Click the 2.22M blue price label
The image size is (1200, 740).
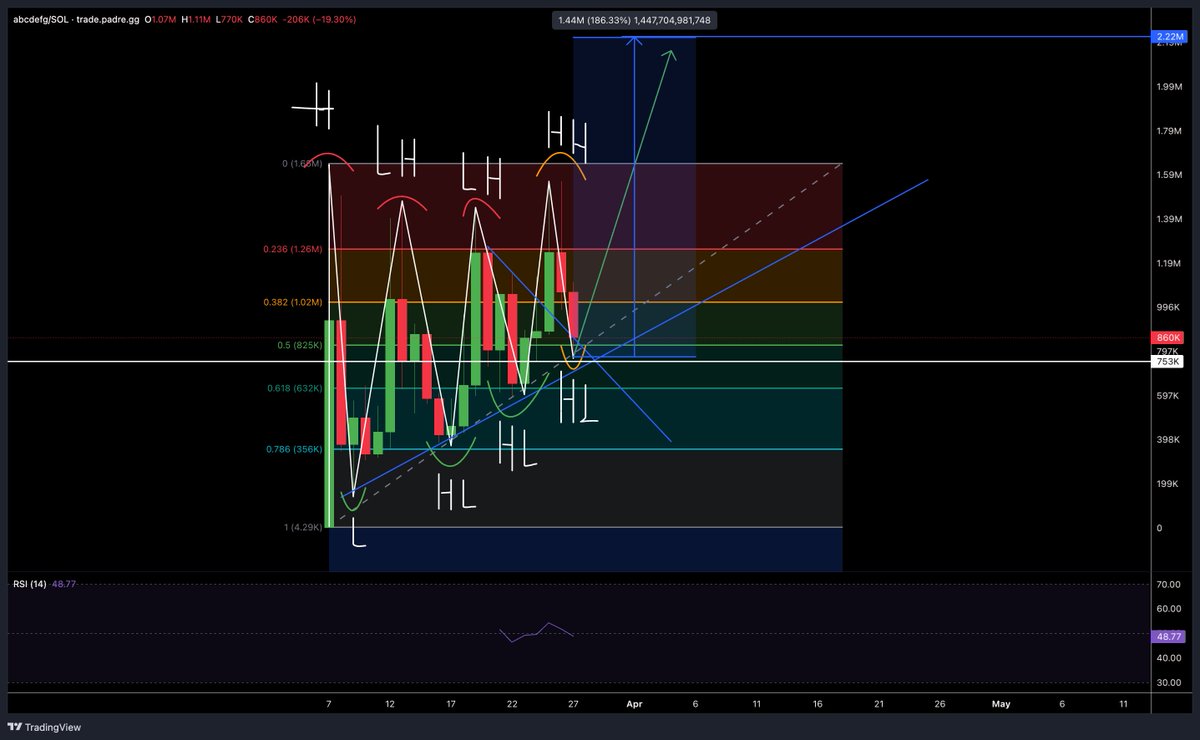(1169, 37)
